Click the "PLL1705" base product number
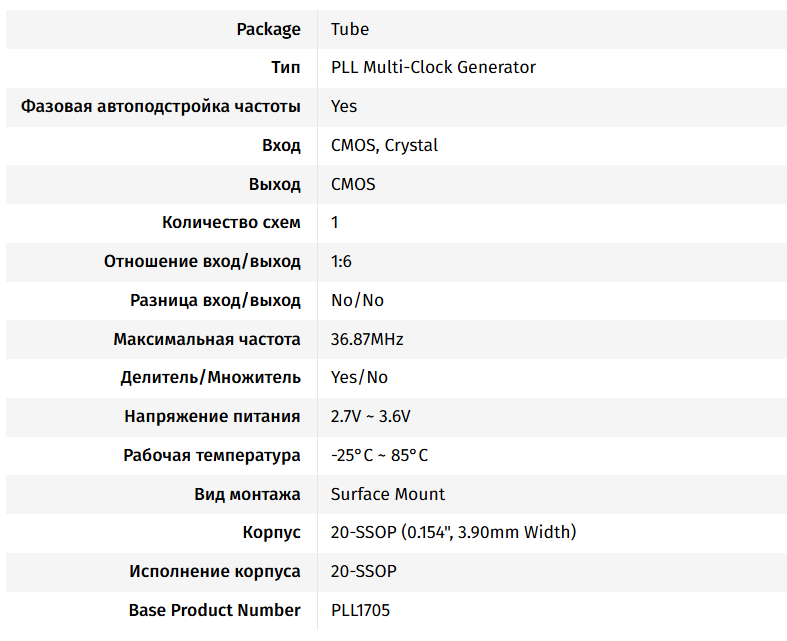This screenshot has width=787, height=641. click(367, 610)
